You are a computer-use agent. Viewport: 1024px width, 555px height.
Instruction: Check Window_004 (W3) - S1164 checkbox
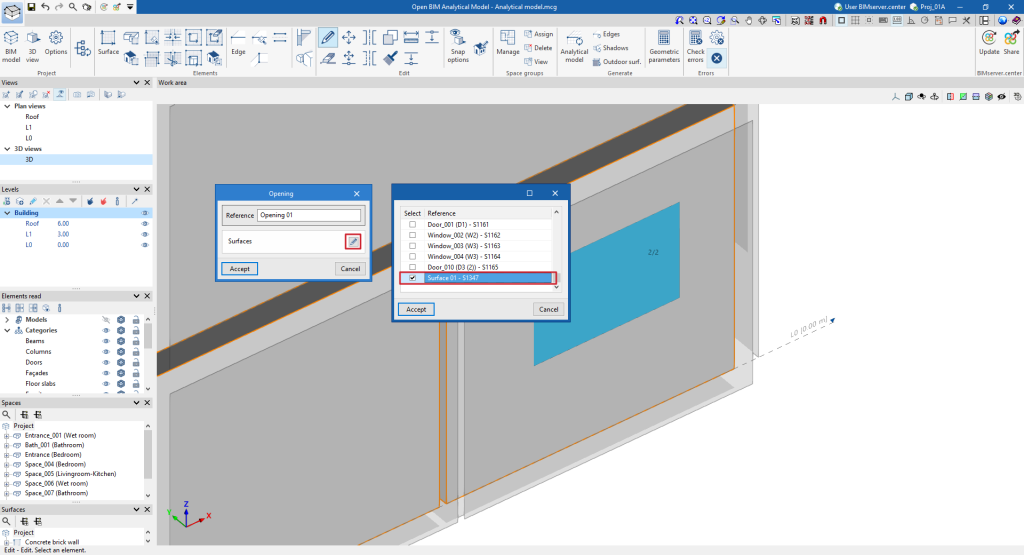[x=412, y=257]
